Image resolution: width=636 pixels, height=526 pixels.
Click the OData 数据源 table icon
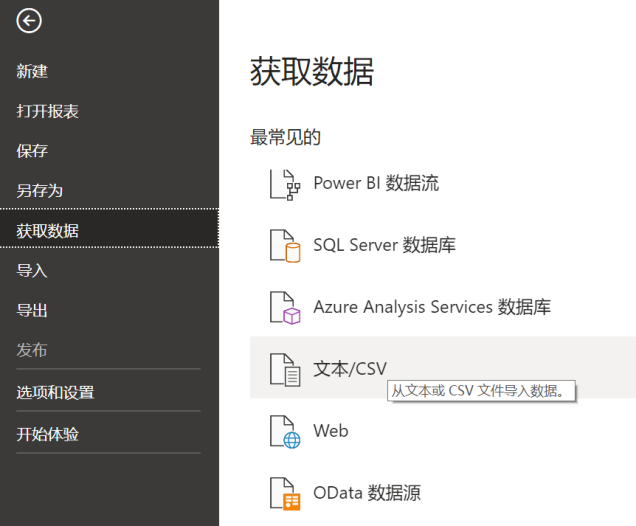(285, 494)
